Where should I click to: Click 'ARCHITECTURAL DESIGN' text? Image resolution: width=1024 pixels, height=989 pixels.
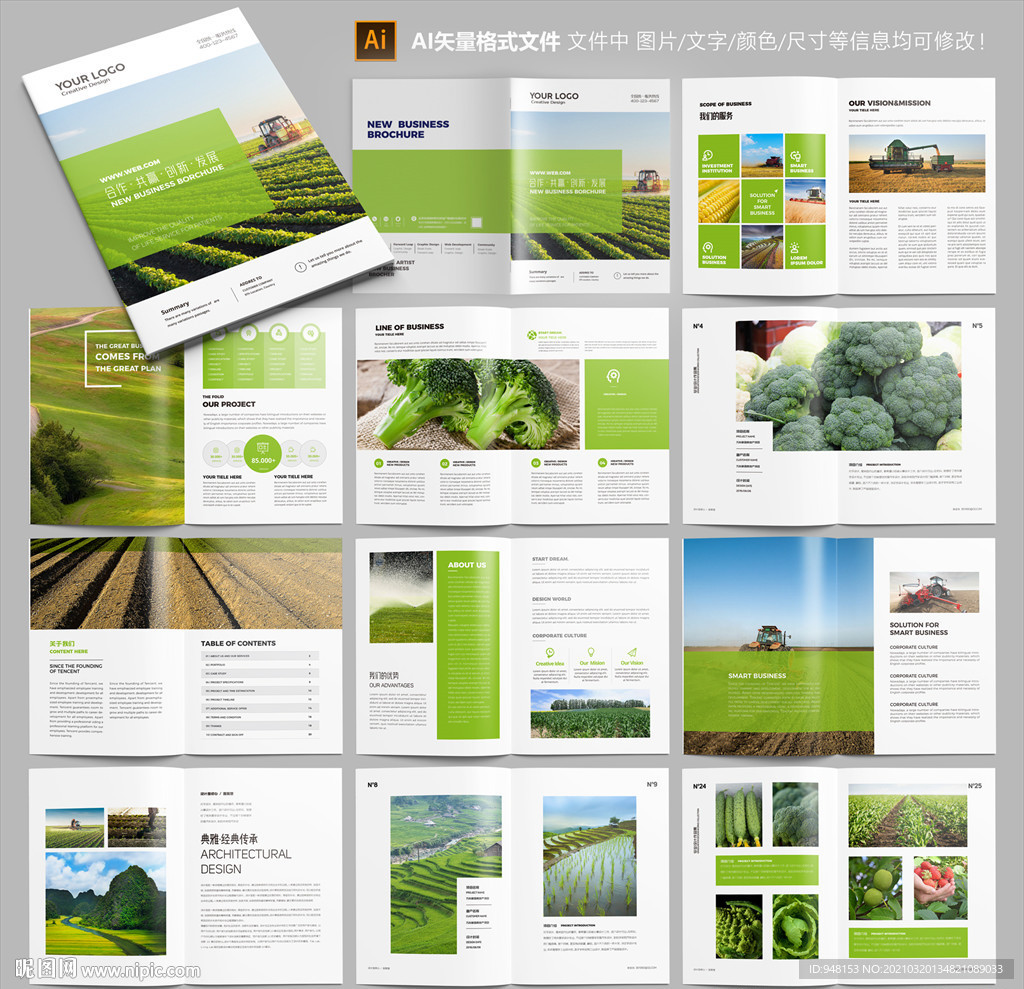246,862
